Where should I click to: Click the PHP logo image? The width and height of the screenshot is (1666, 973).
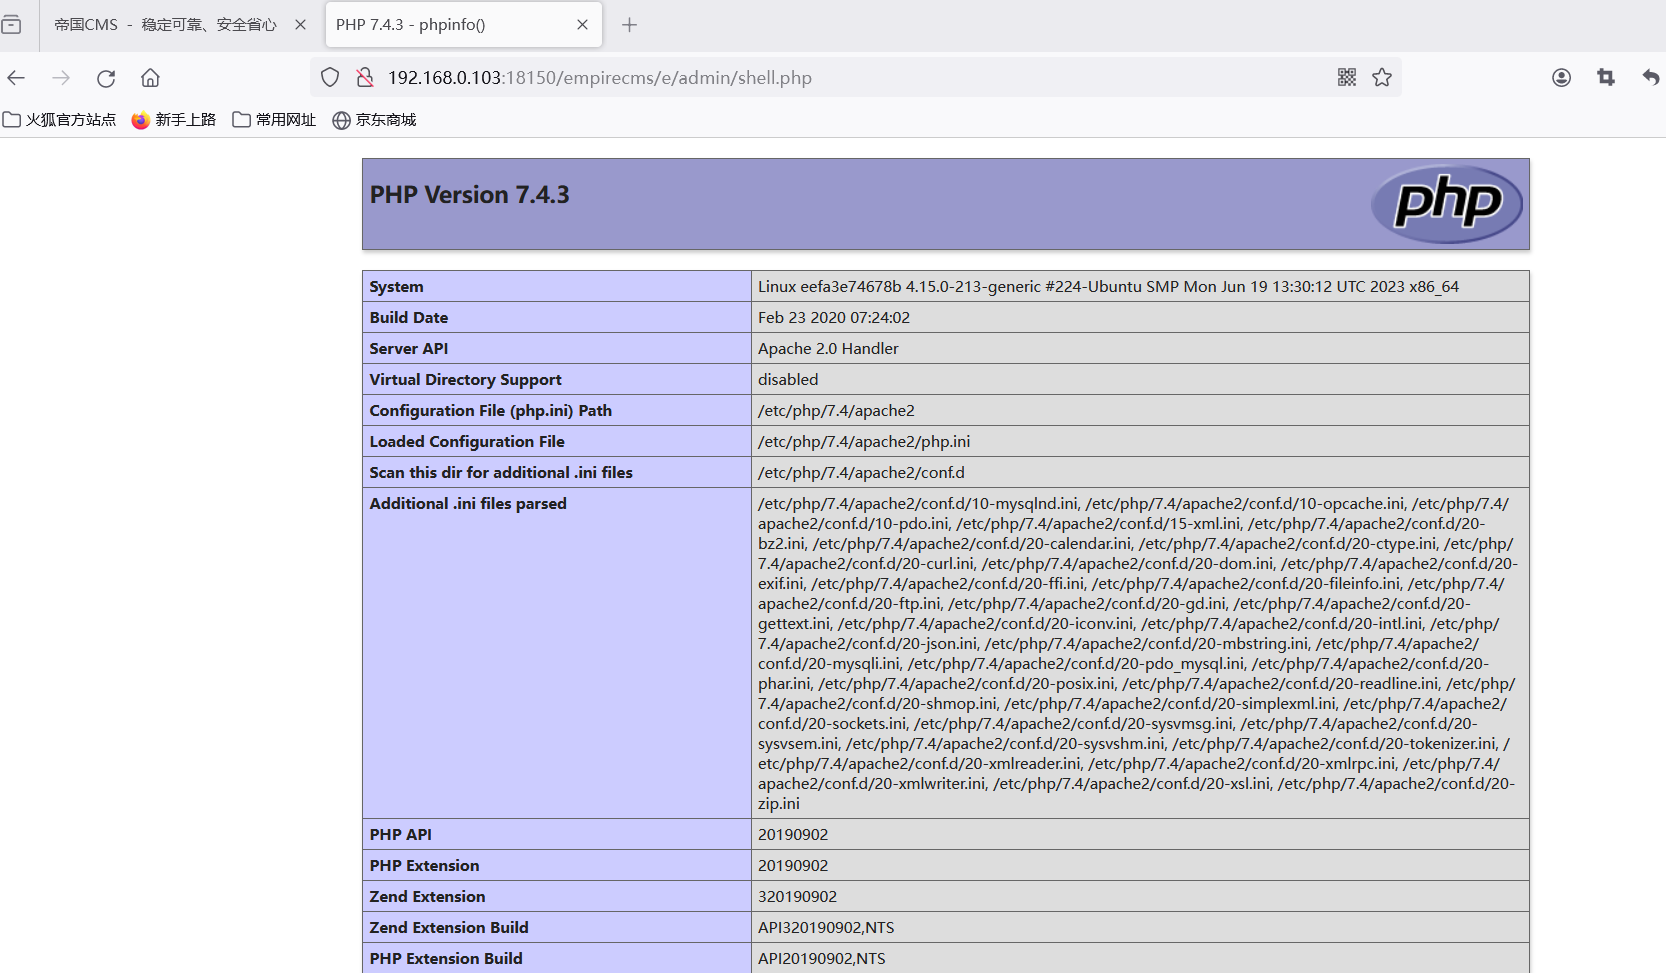(x=1446, y=204)
